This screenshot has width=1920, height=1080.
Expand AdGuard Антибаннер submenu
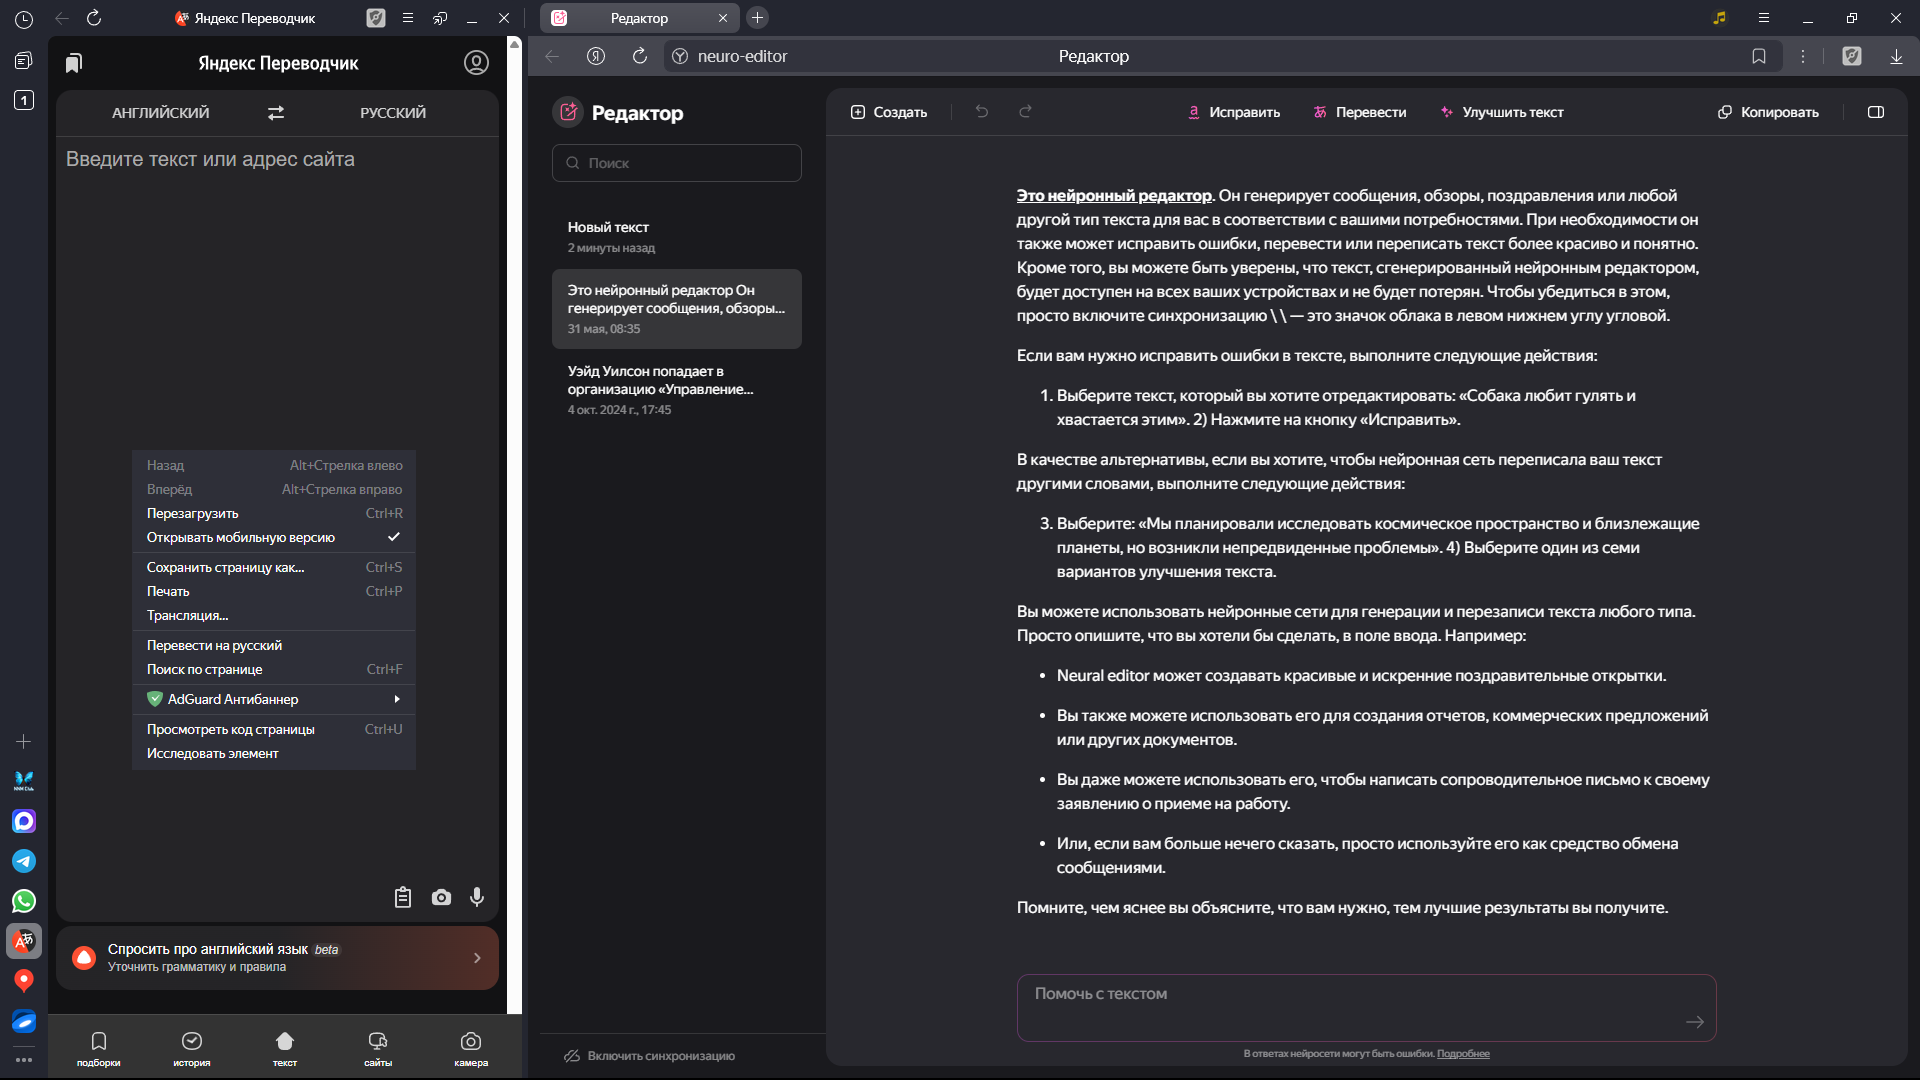pyautogui.click(x=274, y=699)
